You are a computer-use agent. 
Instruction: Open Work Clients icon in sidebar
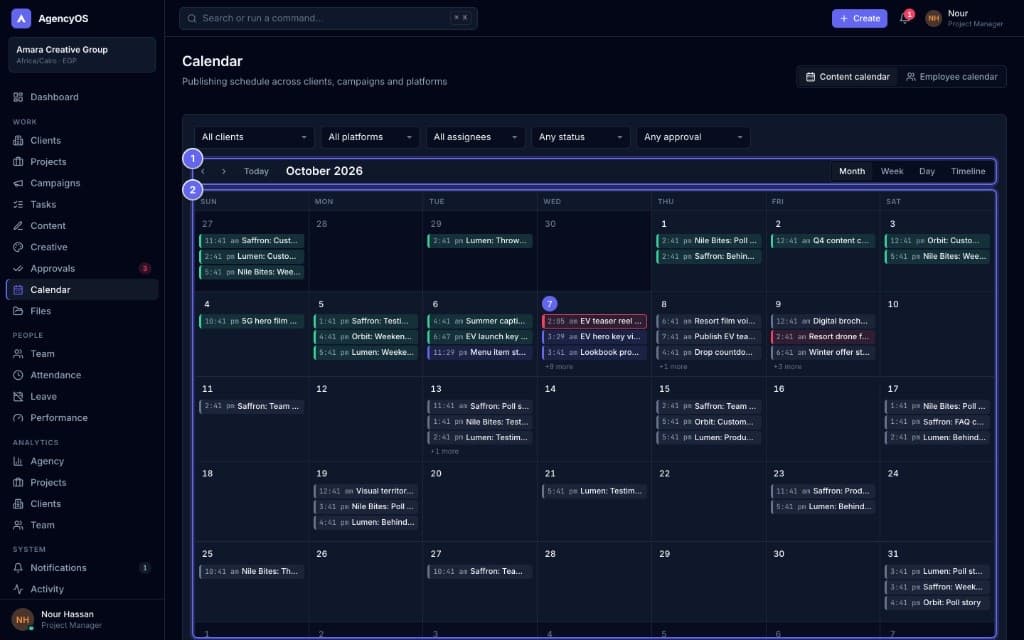pyautogui.click(x=18, y=140)
